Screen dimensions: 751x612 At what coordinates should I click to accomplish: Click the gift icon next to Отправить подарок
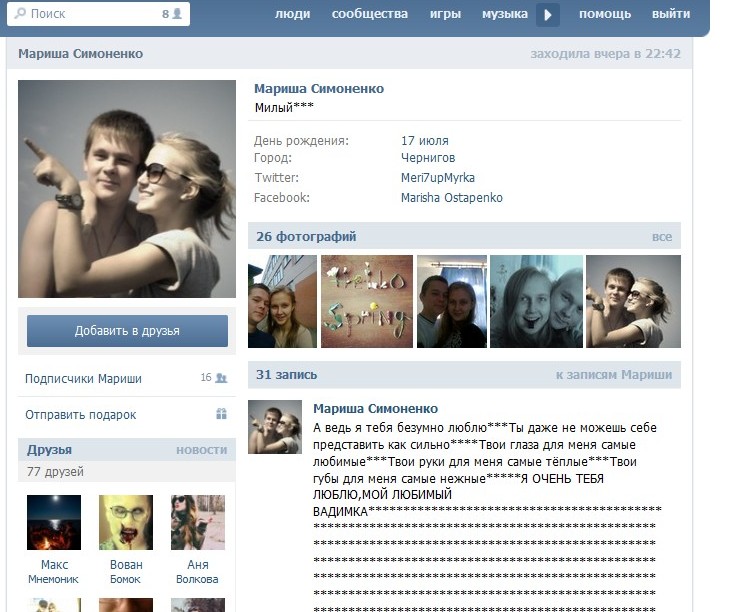[221, 414]
